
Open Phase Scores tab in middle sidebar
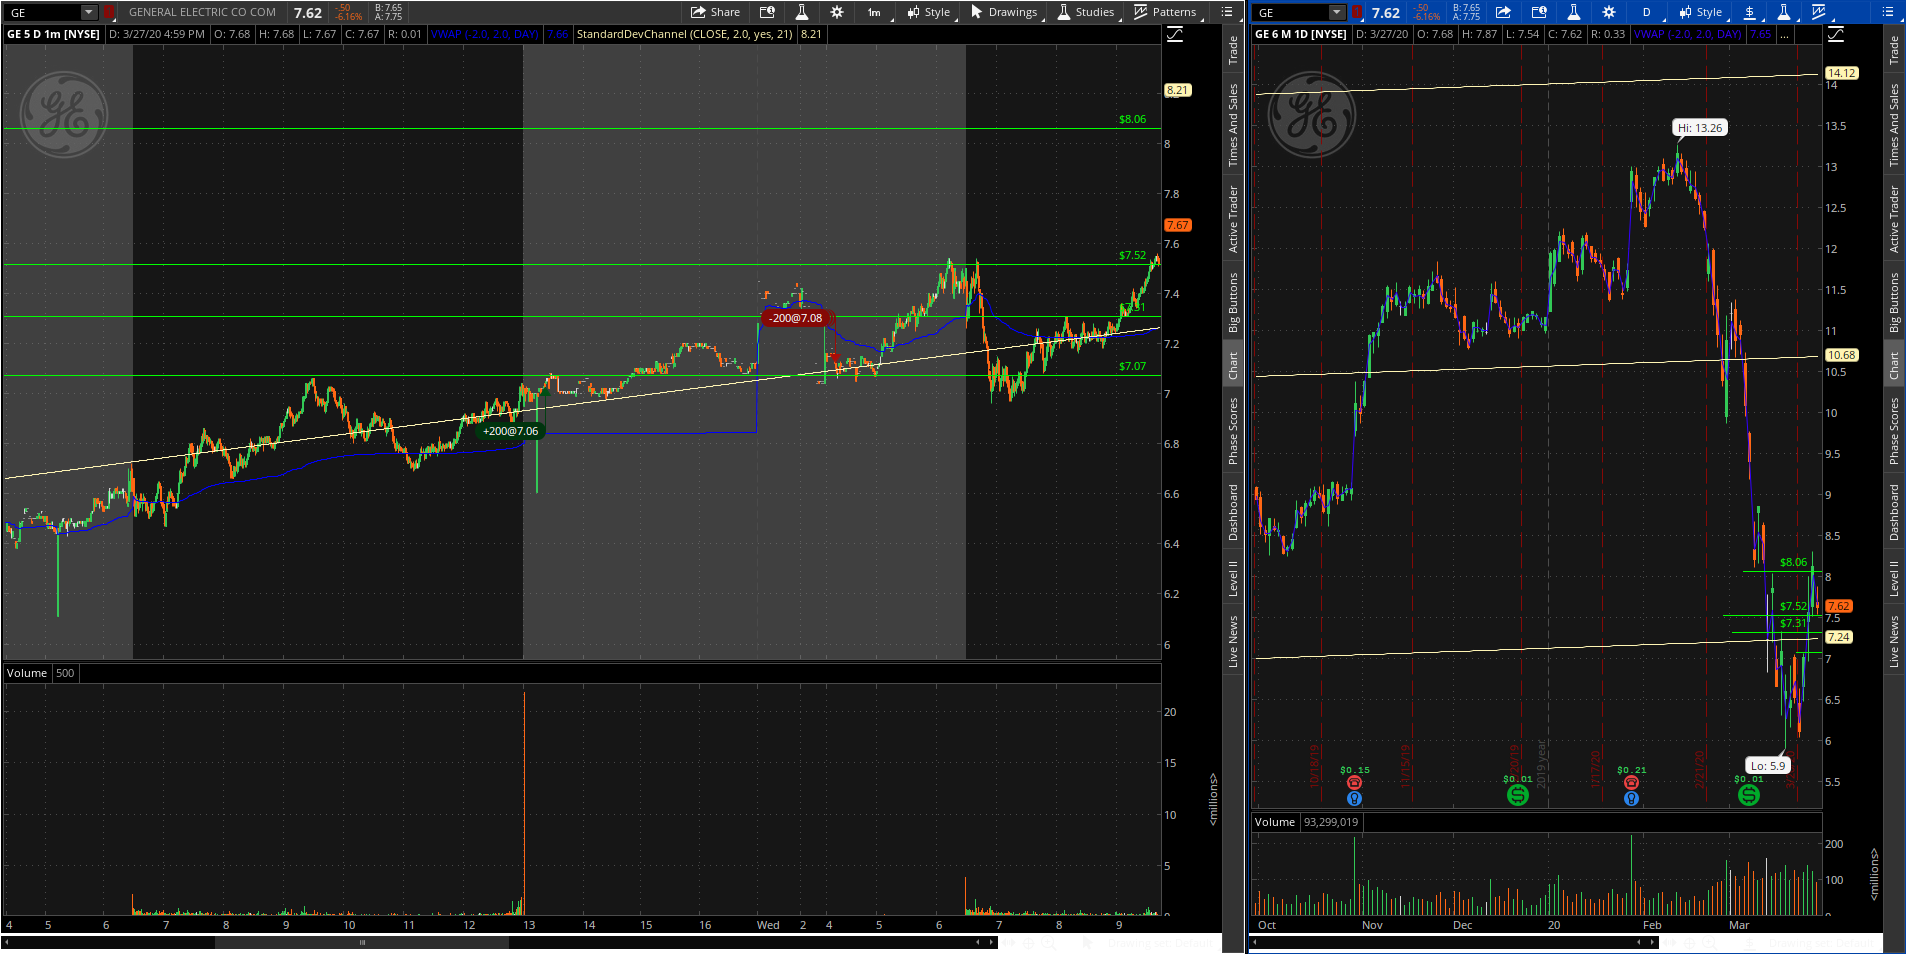[1233, 431]
